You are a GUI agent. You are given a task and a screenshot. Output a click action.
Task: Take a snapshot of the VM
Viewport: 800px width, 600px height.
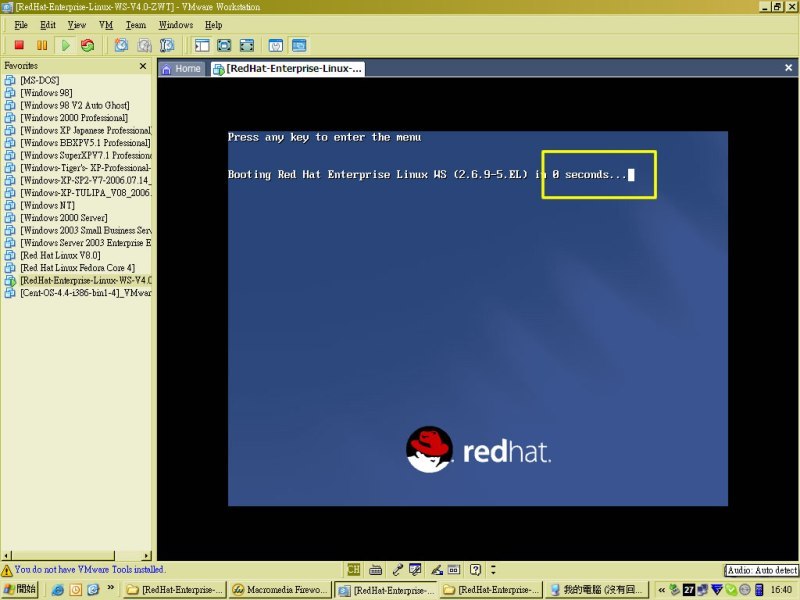pos(121,45)
